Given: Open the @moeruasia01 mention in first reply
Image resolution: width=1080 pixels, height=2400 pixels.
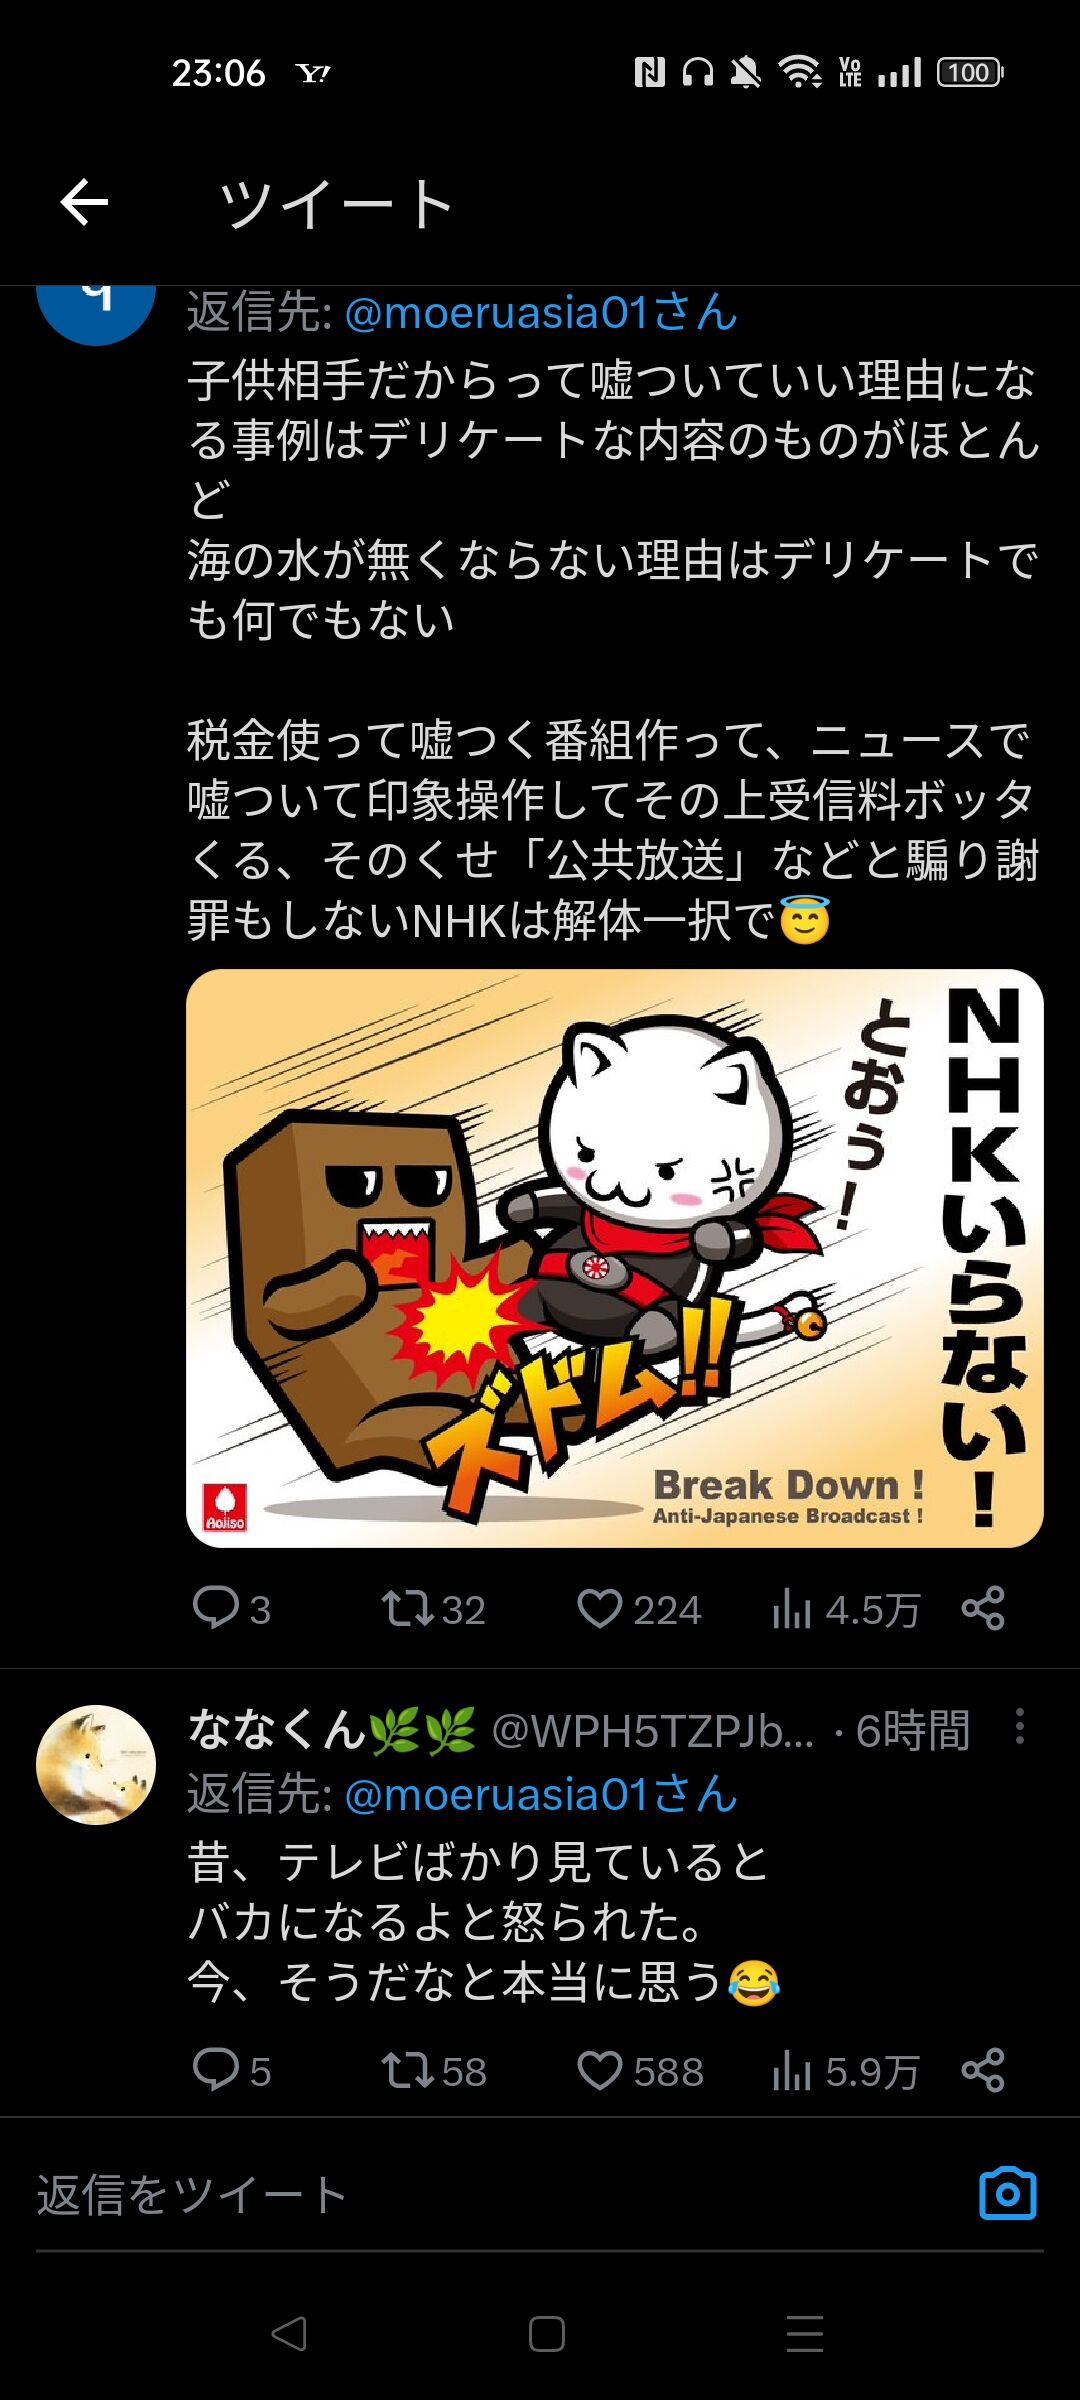Looking at the screenshot, I should click(x=541, y=313).
